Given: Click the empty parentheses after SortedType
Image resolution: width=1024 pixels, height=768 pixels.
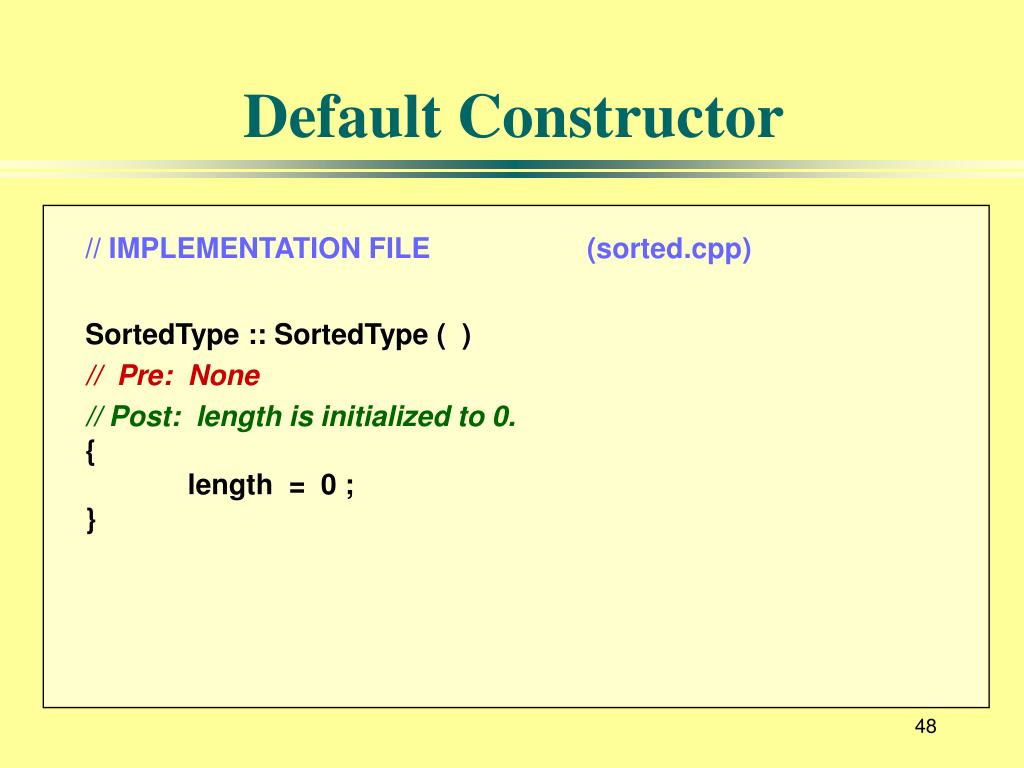Looking at the screenshot, I should click(x=453, y=335).
